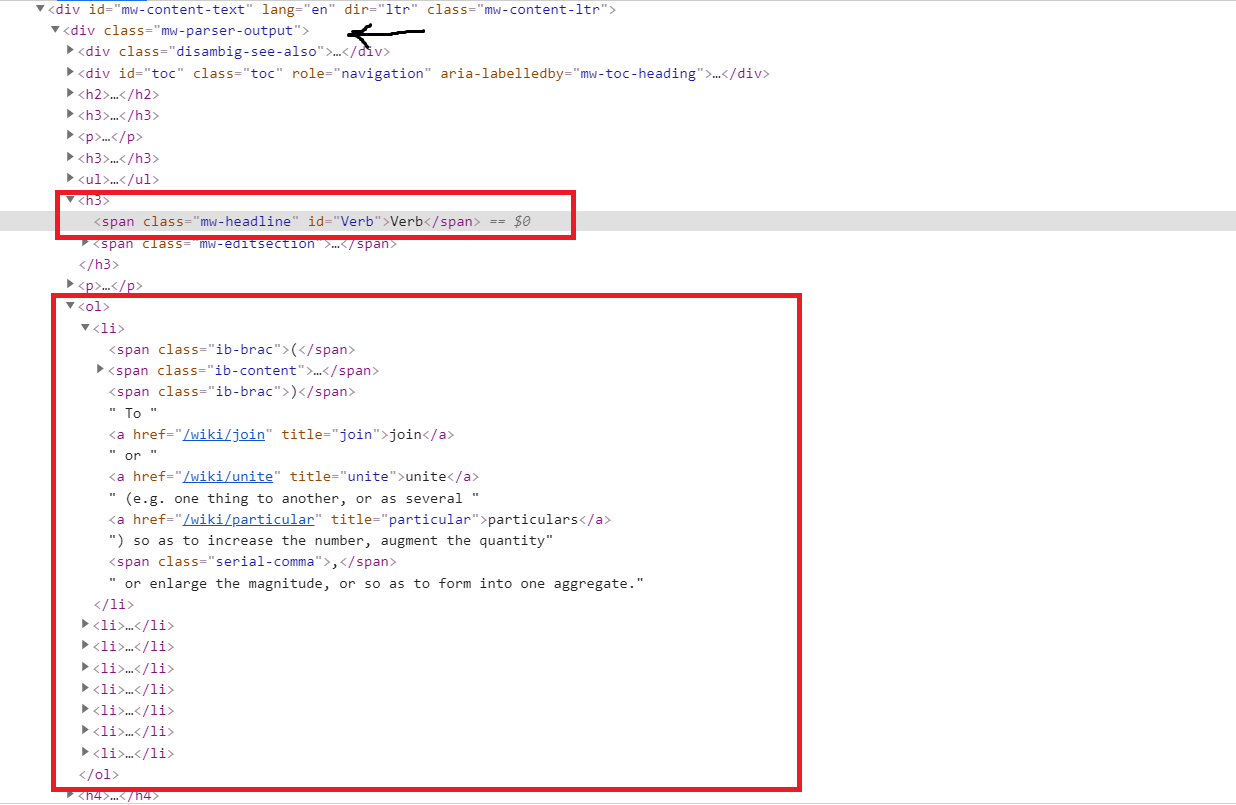Image resolution: width=1236 pixels, height=805 pixels.
Task: Collapse the expanded li element
Action: (85, 328)
